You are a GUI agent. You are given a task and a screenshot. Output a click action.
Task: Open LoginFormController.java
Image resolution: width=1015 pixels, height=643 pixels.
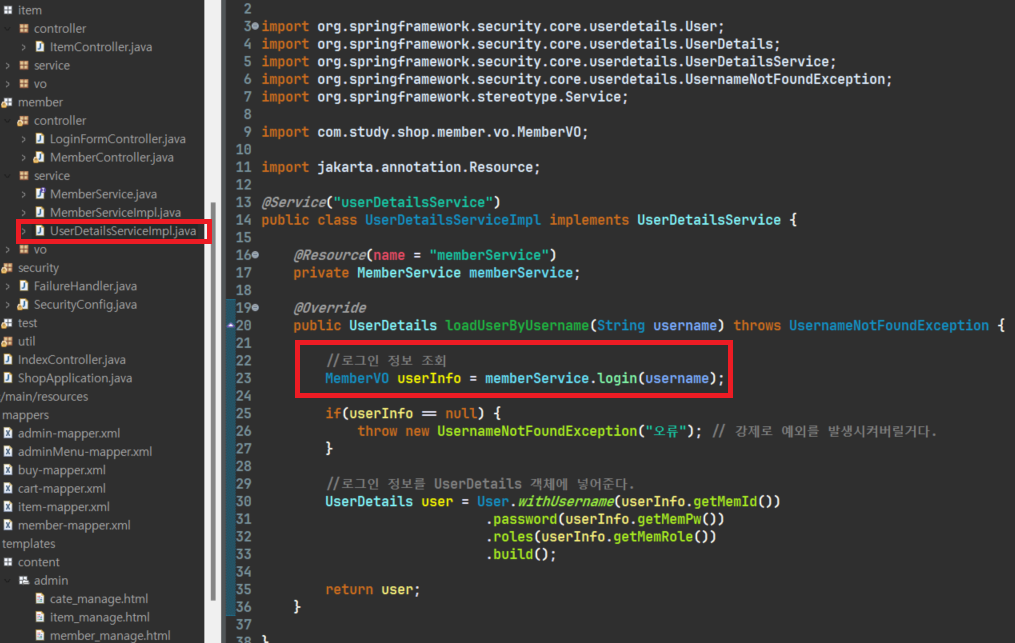[x=117, y=139]
